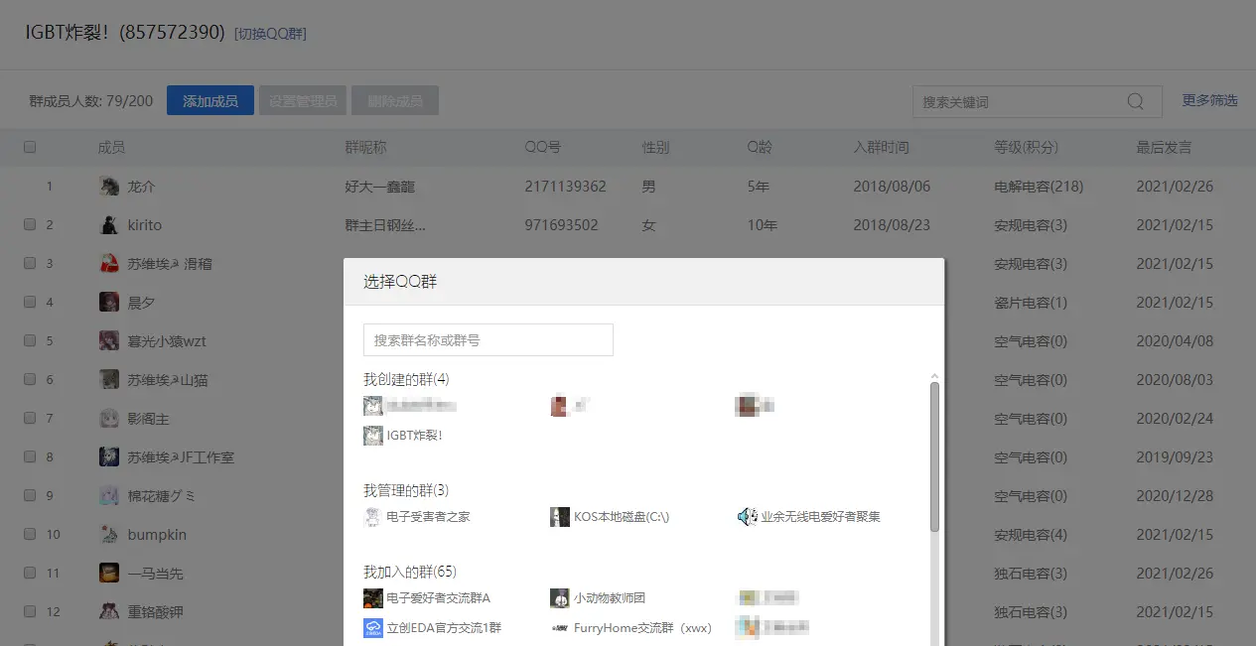
Task: Sort by Q龄 column header
Action: pyautogui.click(x=760, y=147)
